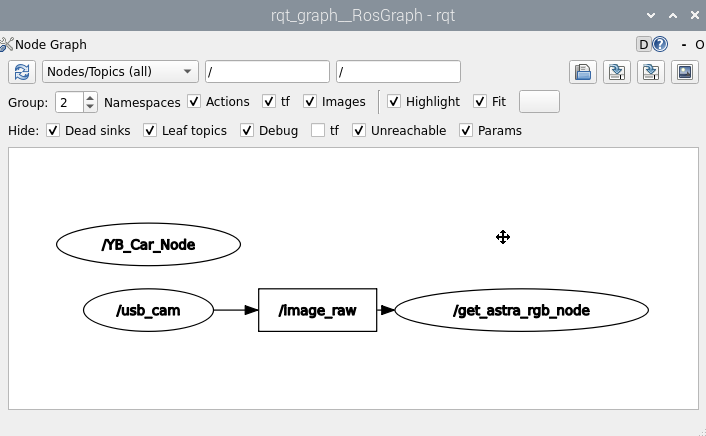706x436 pixels.
Task: Focus the node namespace filter field
Action: pos(267,72)
